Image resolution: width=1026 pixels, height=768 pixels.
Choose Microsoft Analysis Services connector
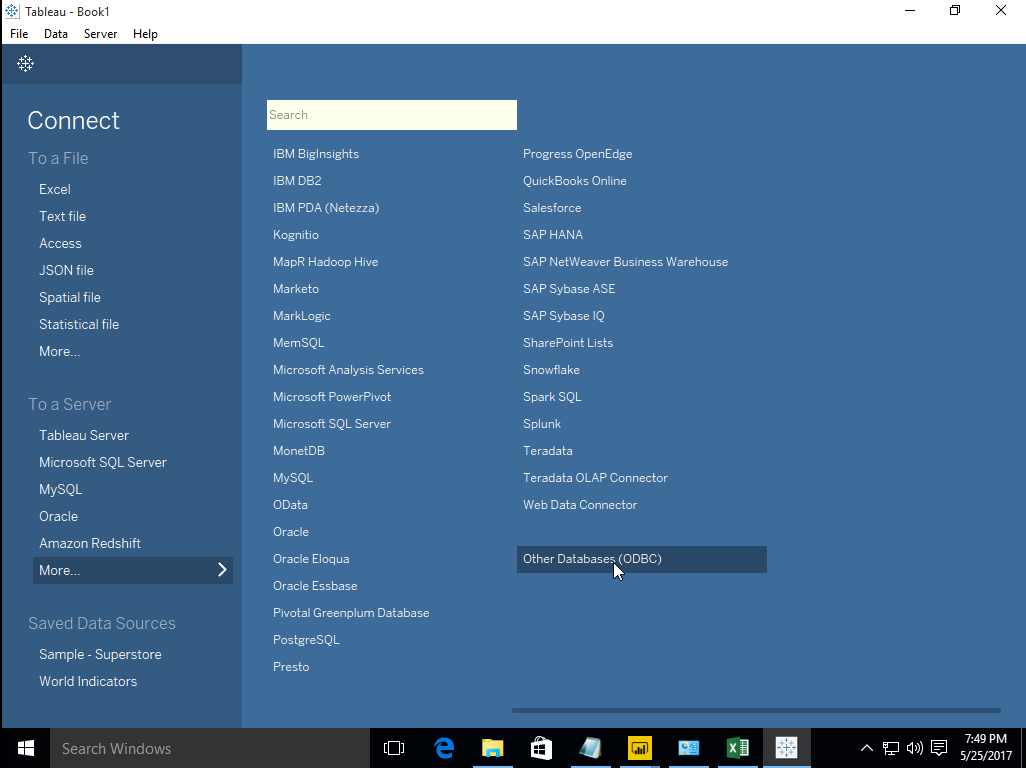(x=348, y=370)
